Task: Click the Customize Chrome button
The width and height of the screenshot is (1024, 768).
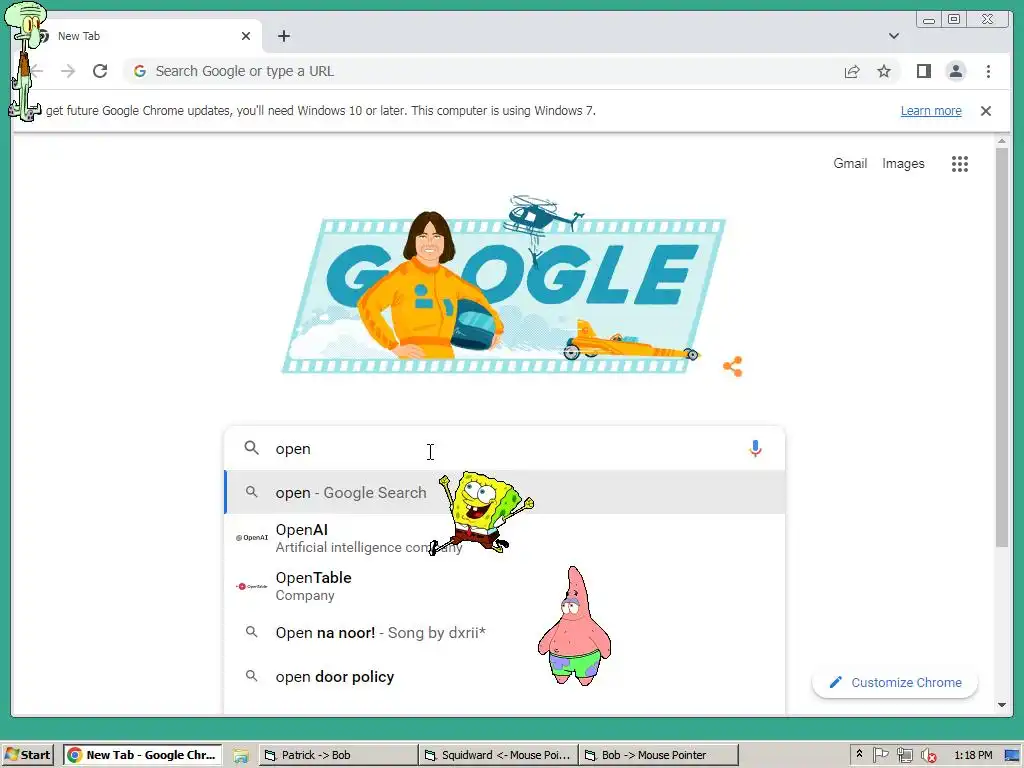Action: [895, 682]
